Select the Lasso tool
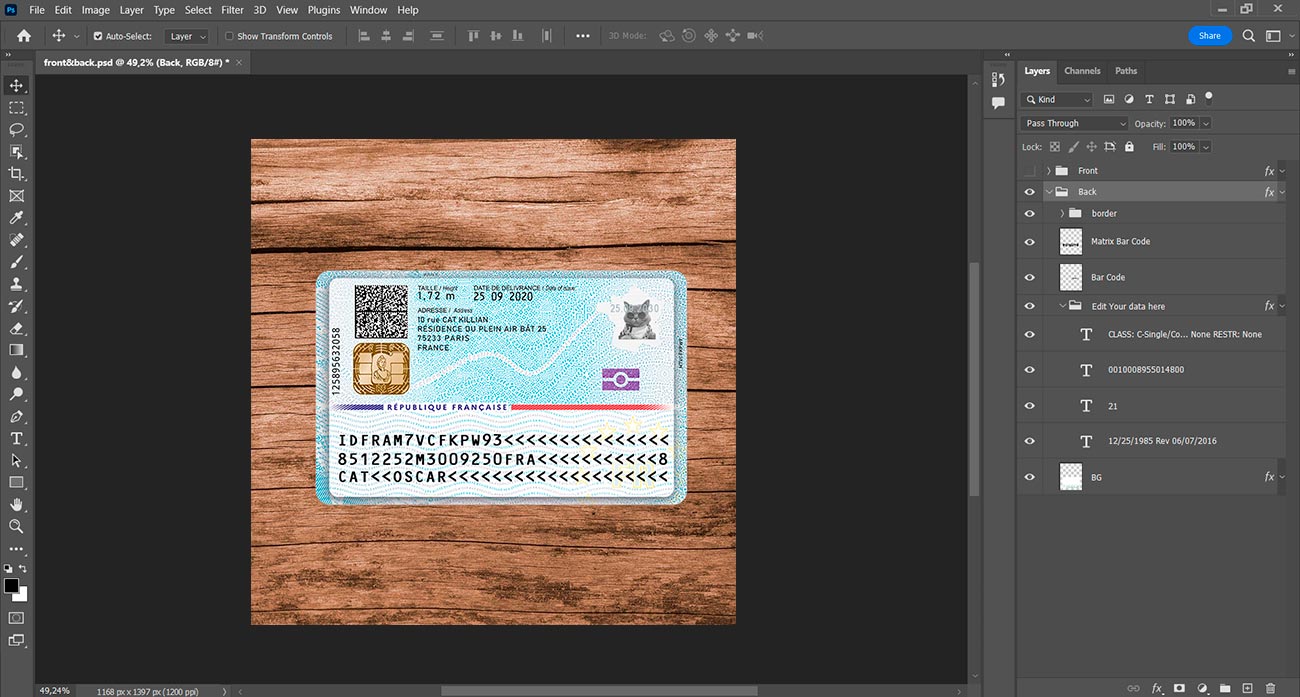The image size is (1300, 697). (x=16, y=130)
